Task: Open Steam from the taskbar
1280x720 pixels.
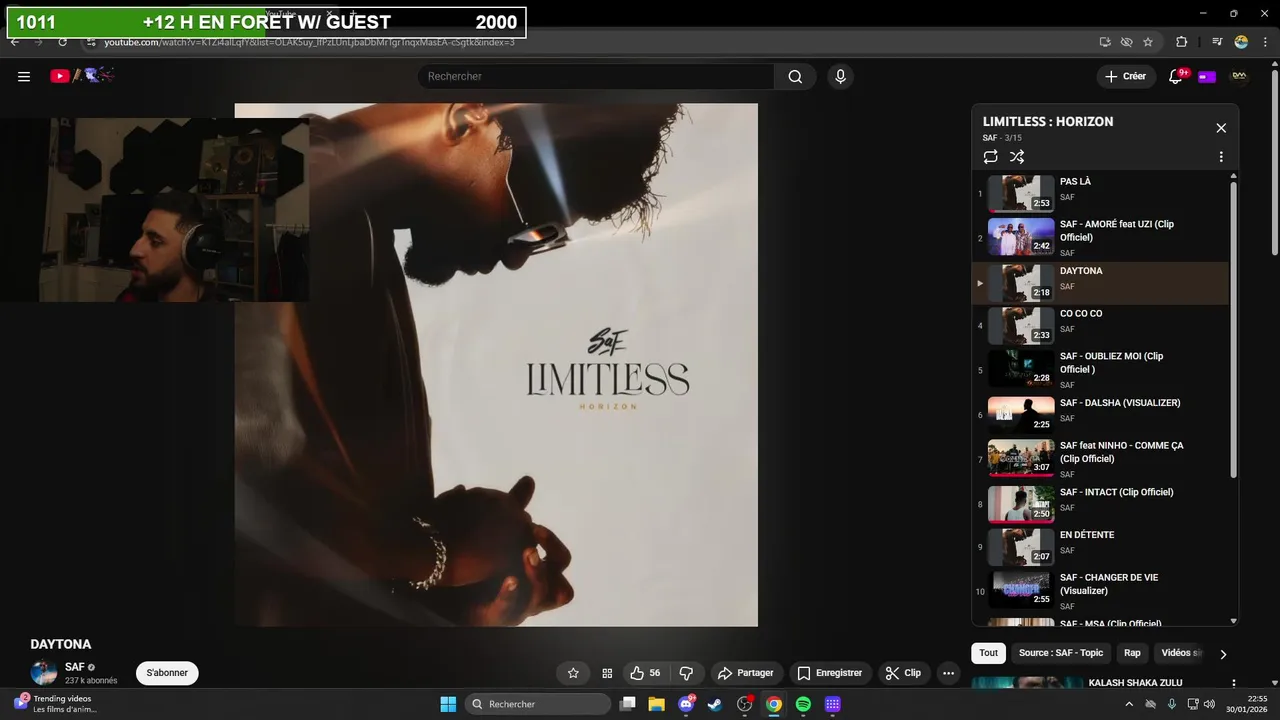Action: click(715, 704)
